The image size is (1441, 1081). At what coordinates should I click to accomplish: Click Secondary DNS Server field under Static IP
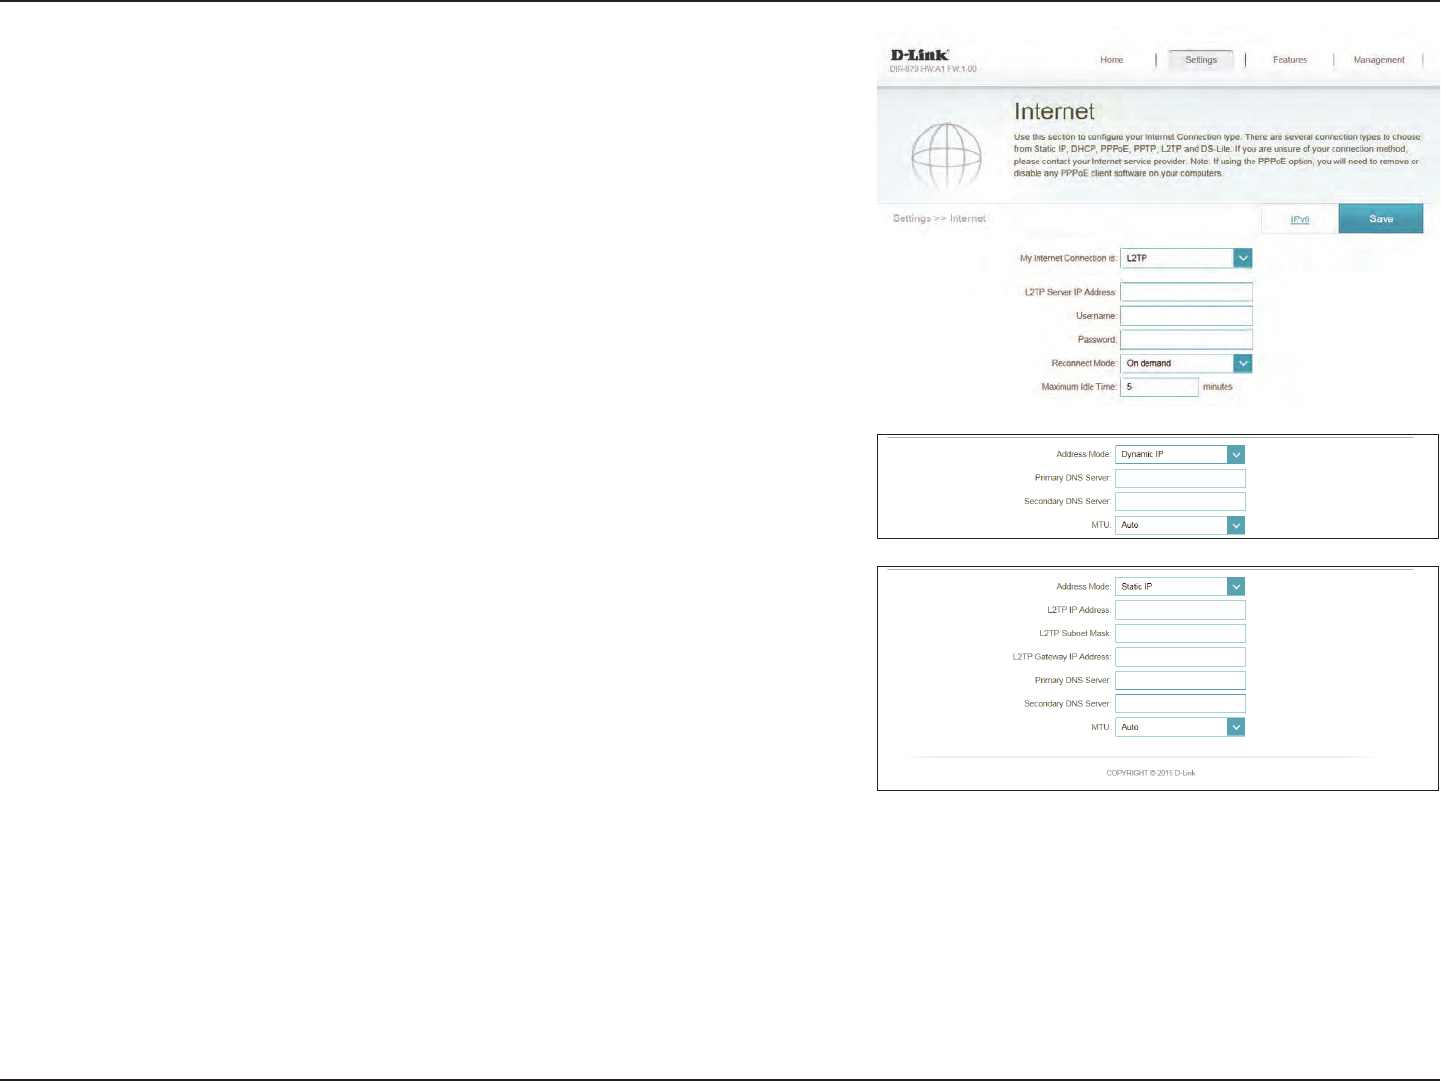click(x=1180, y=704)
